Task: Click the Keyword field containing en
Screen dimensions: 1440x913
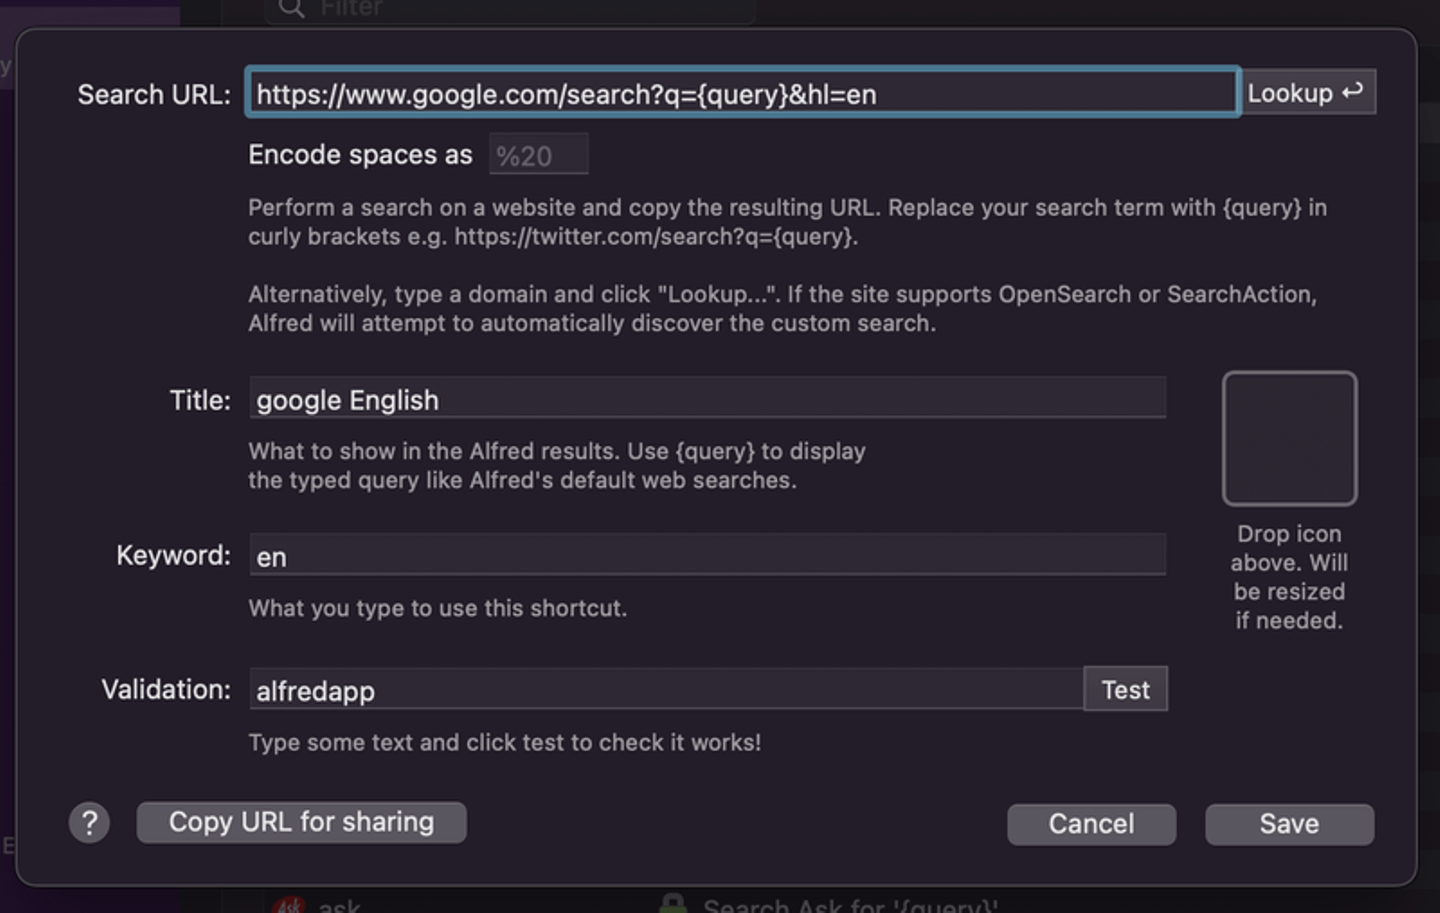Action: point(707,556)
